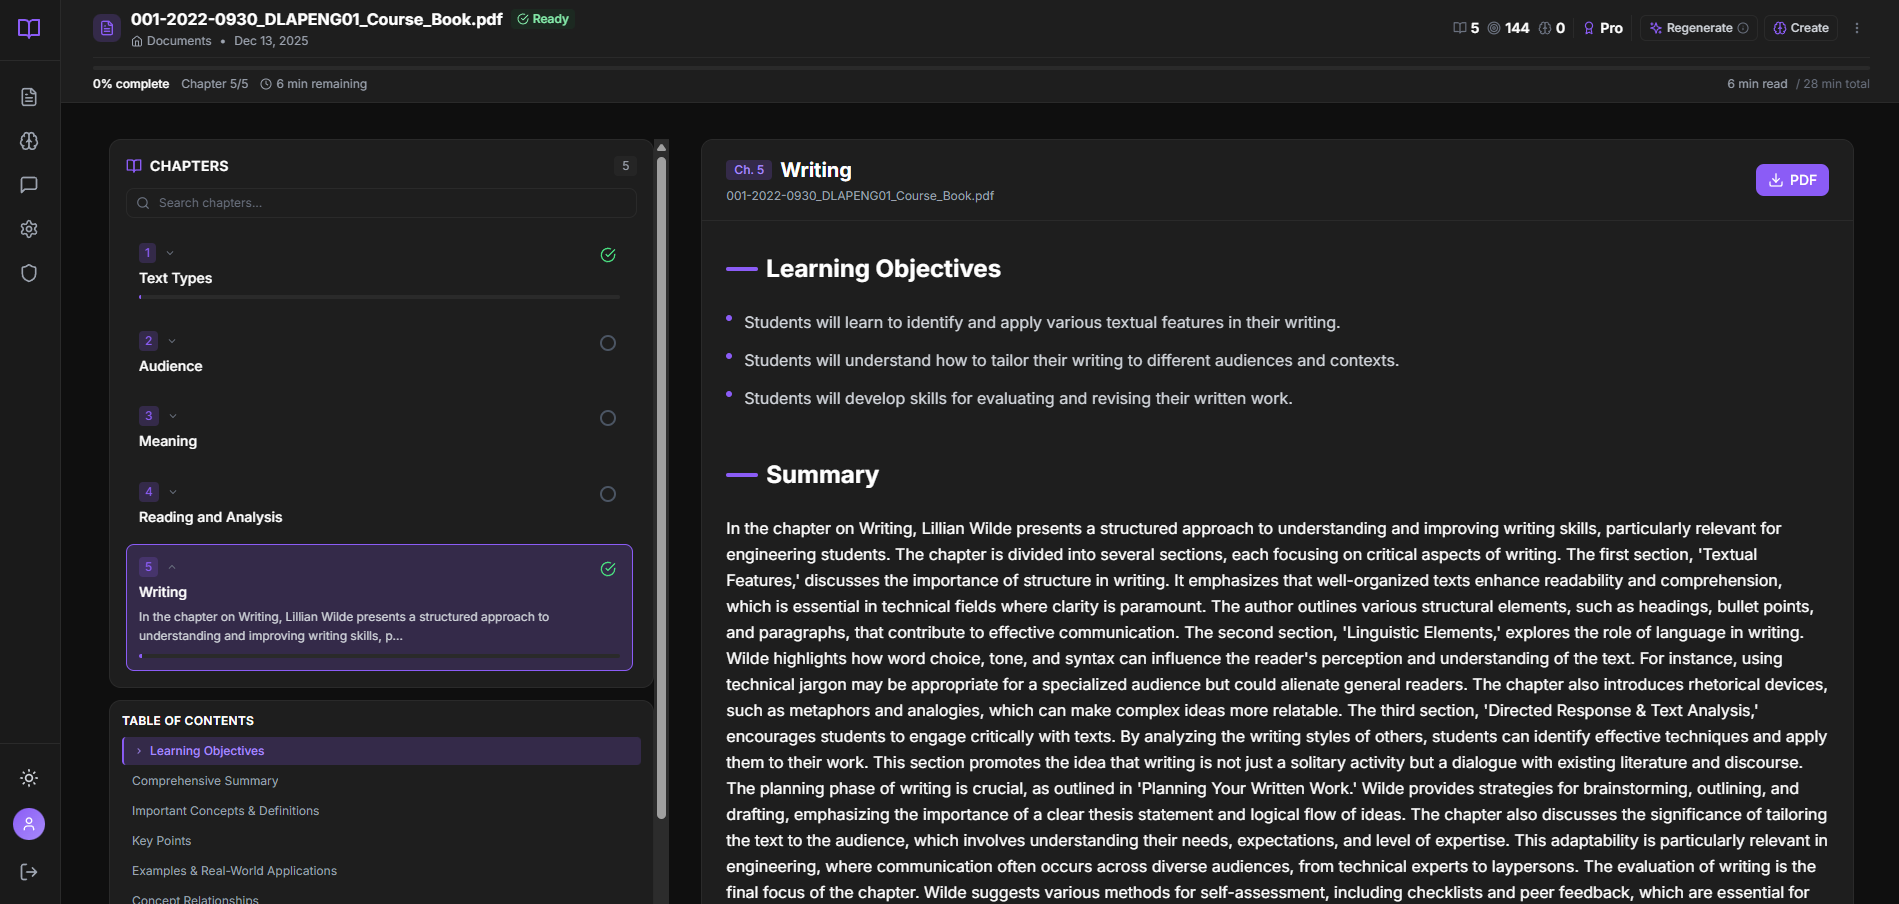This screenshot has height=904, width=1899.
Task: Expand chapter 1 chevron
Action: (x=170, y=253)
